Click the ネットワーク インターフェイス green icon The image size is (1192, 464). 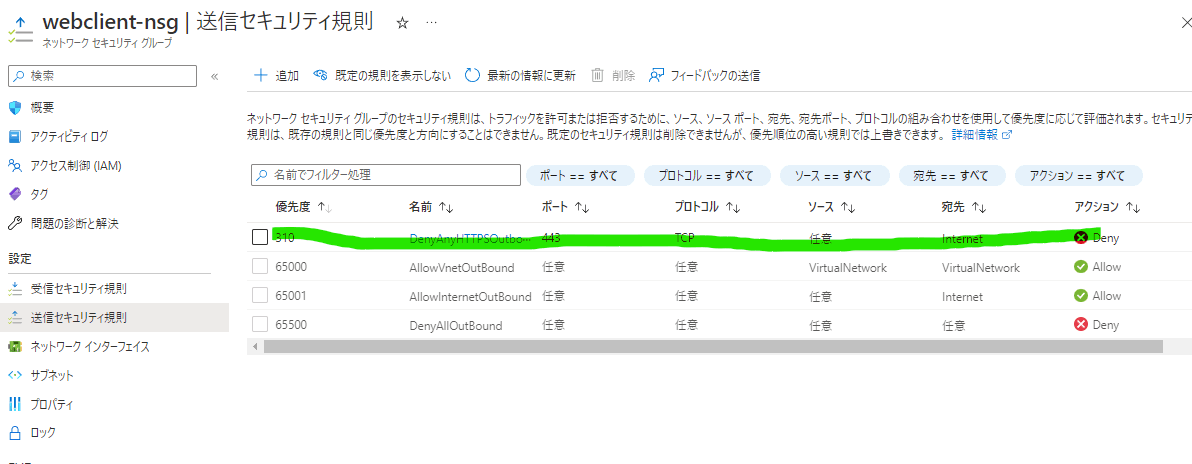14,347
